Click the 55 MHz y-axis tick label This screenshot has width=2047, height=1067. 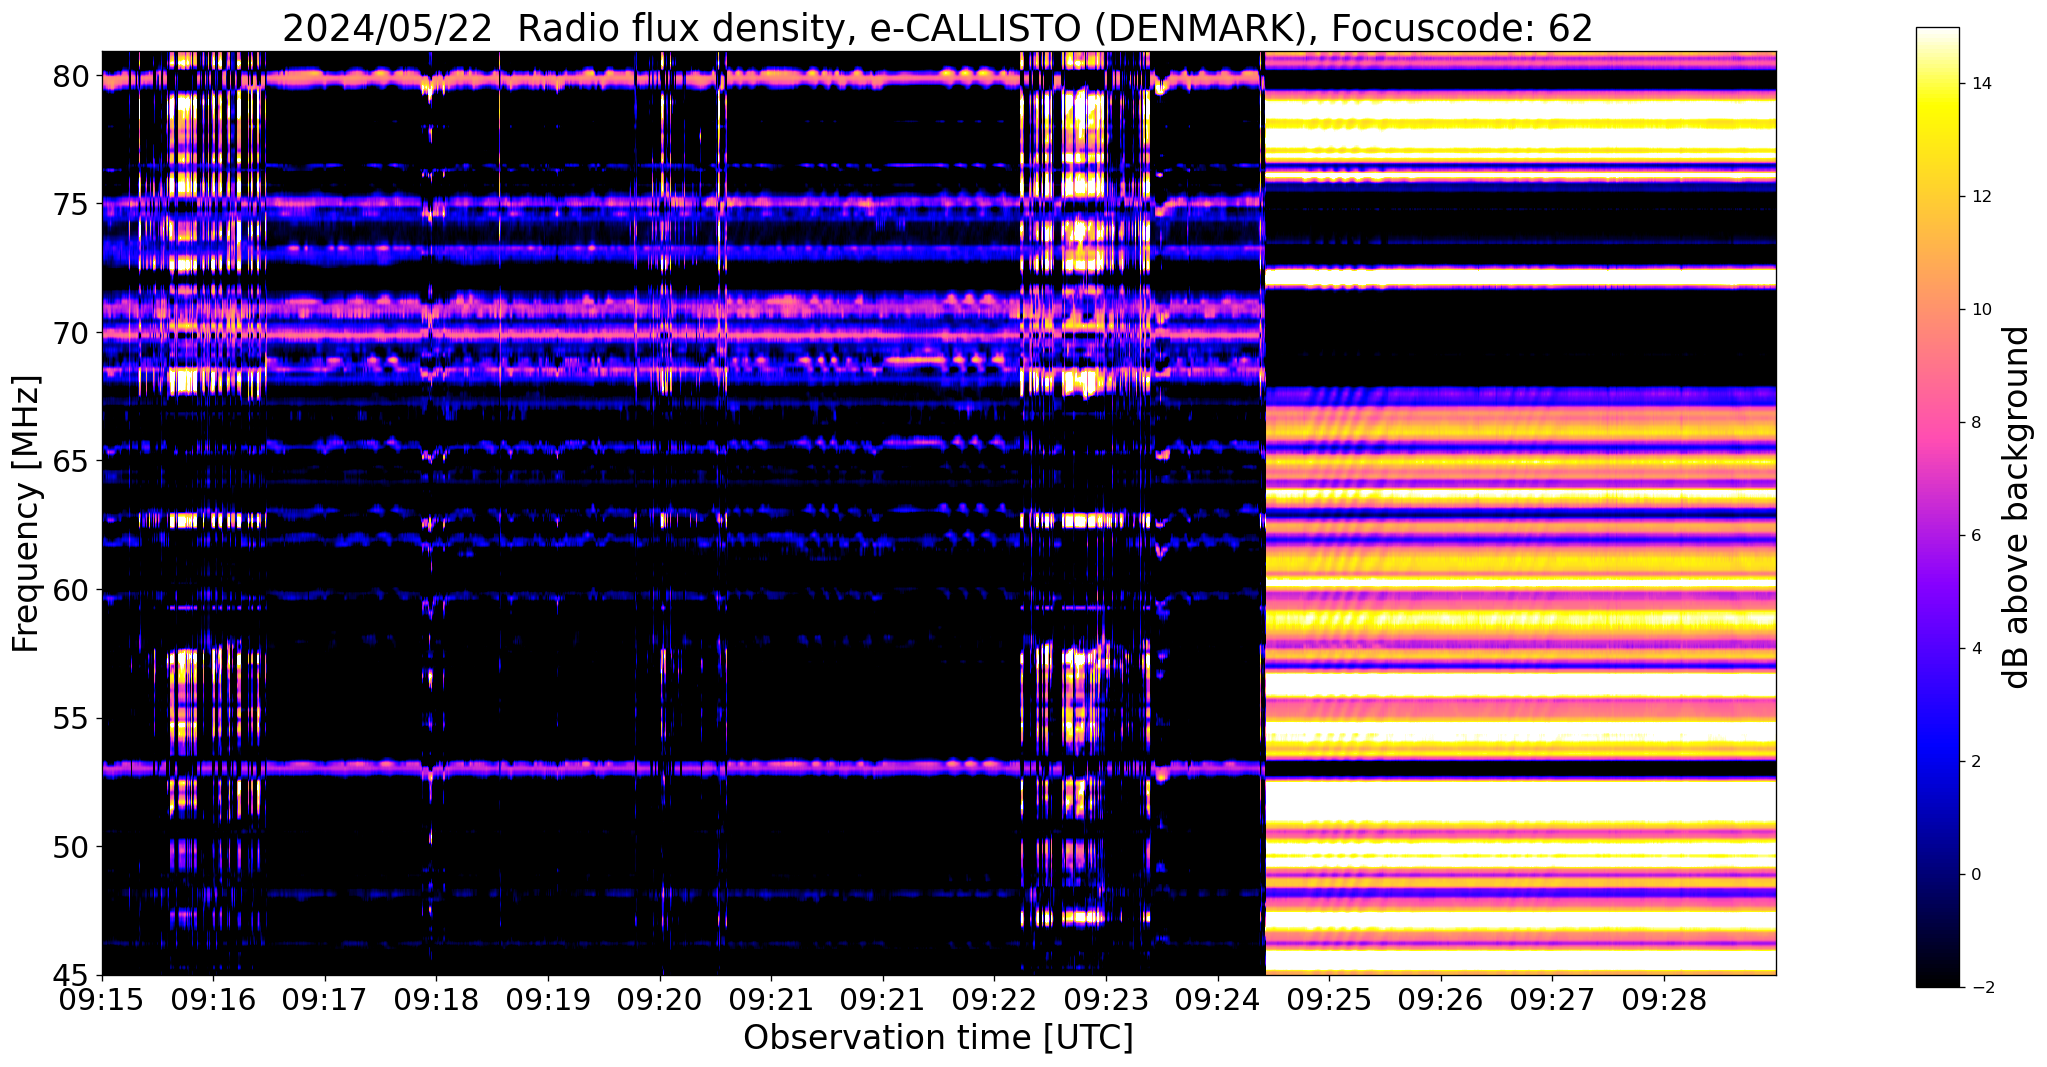71,719
